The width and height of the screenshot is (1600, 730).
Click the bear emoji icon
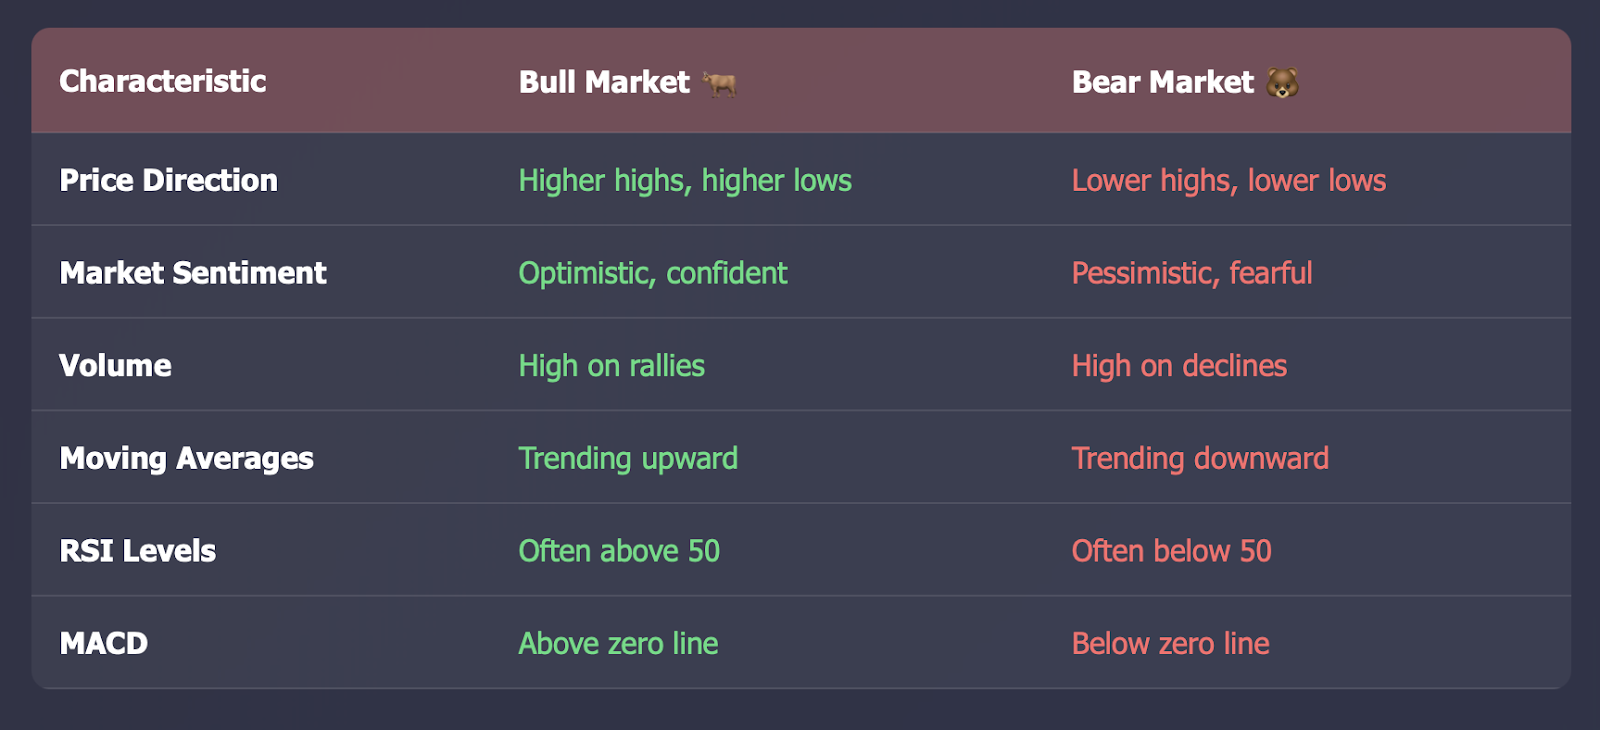(x=1282, y=83)
